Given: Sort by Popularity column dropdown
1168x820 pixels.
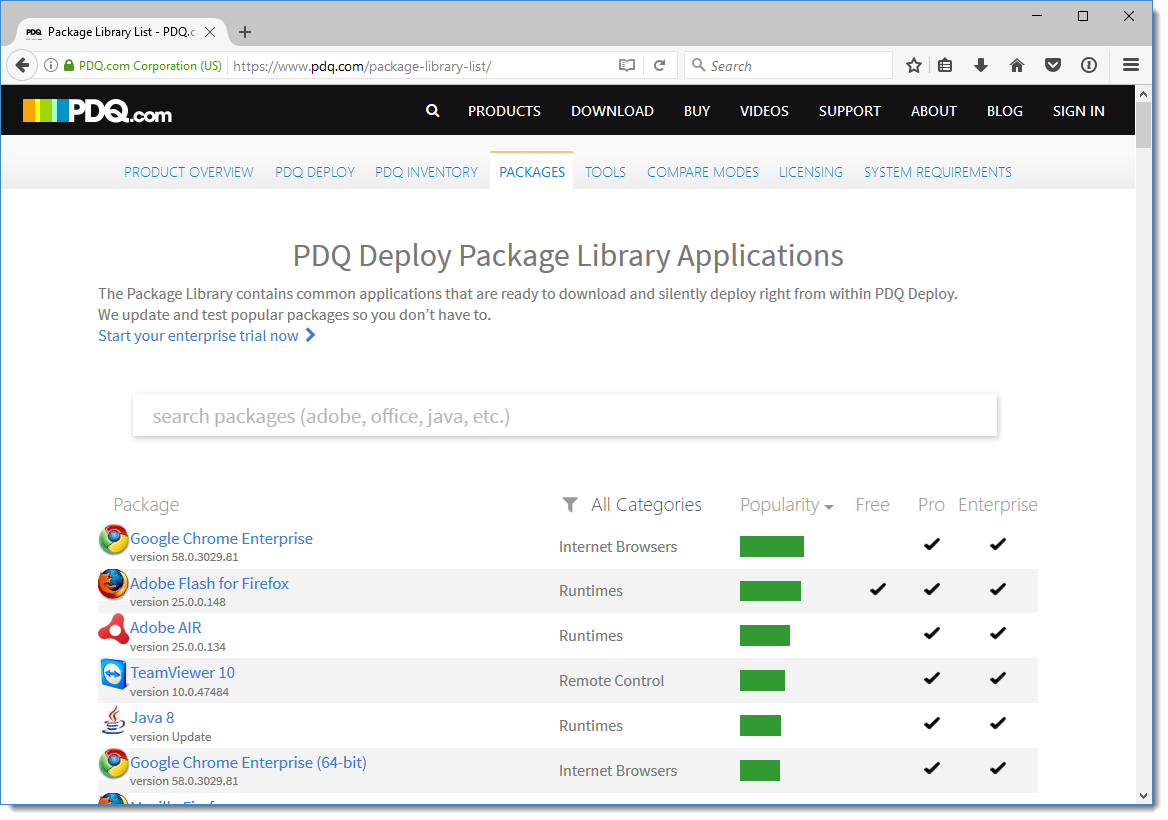Looking at the screenshot, I should pos(786,505).
